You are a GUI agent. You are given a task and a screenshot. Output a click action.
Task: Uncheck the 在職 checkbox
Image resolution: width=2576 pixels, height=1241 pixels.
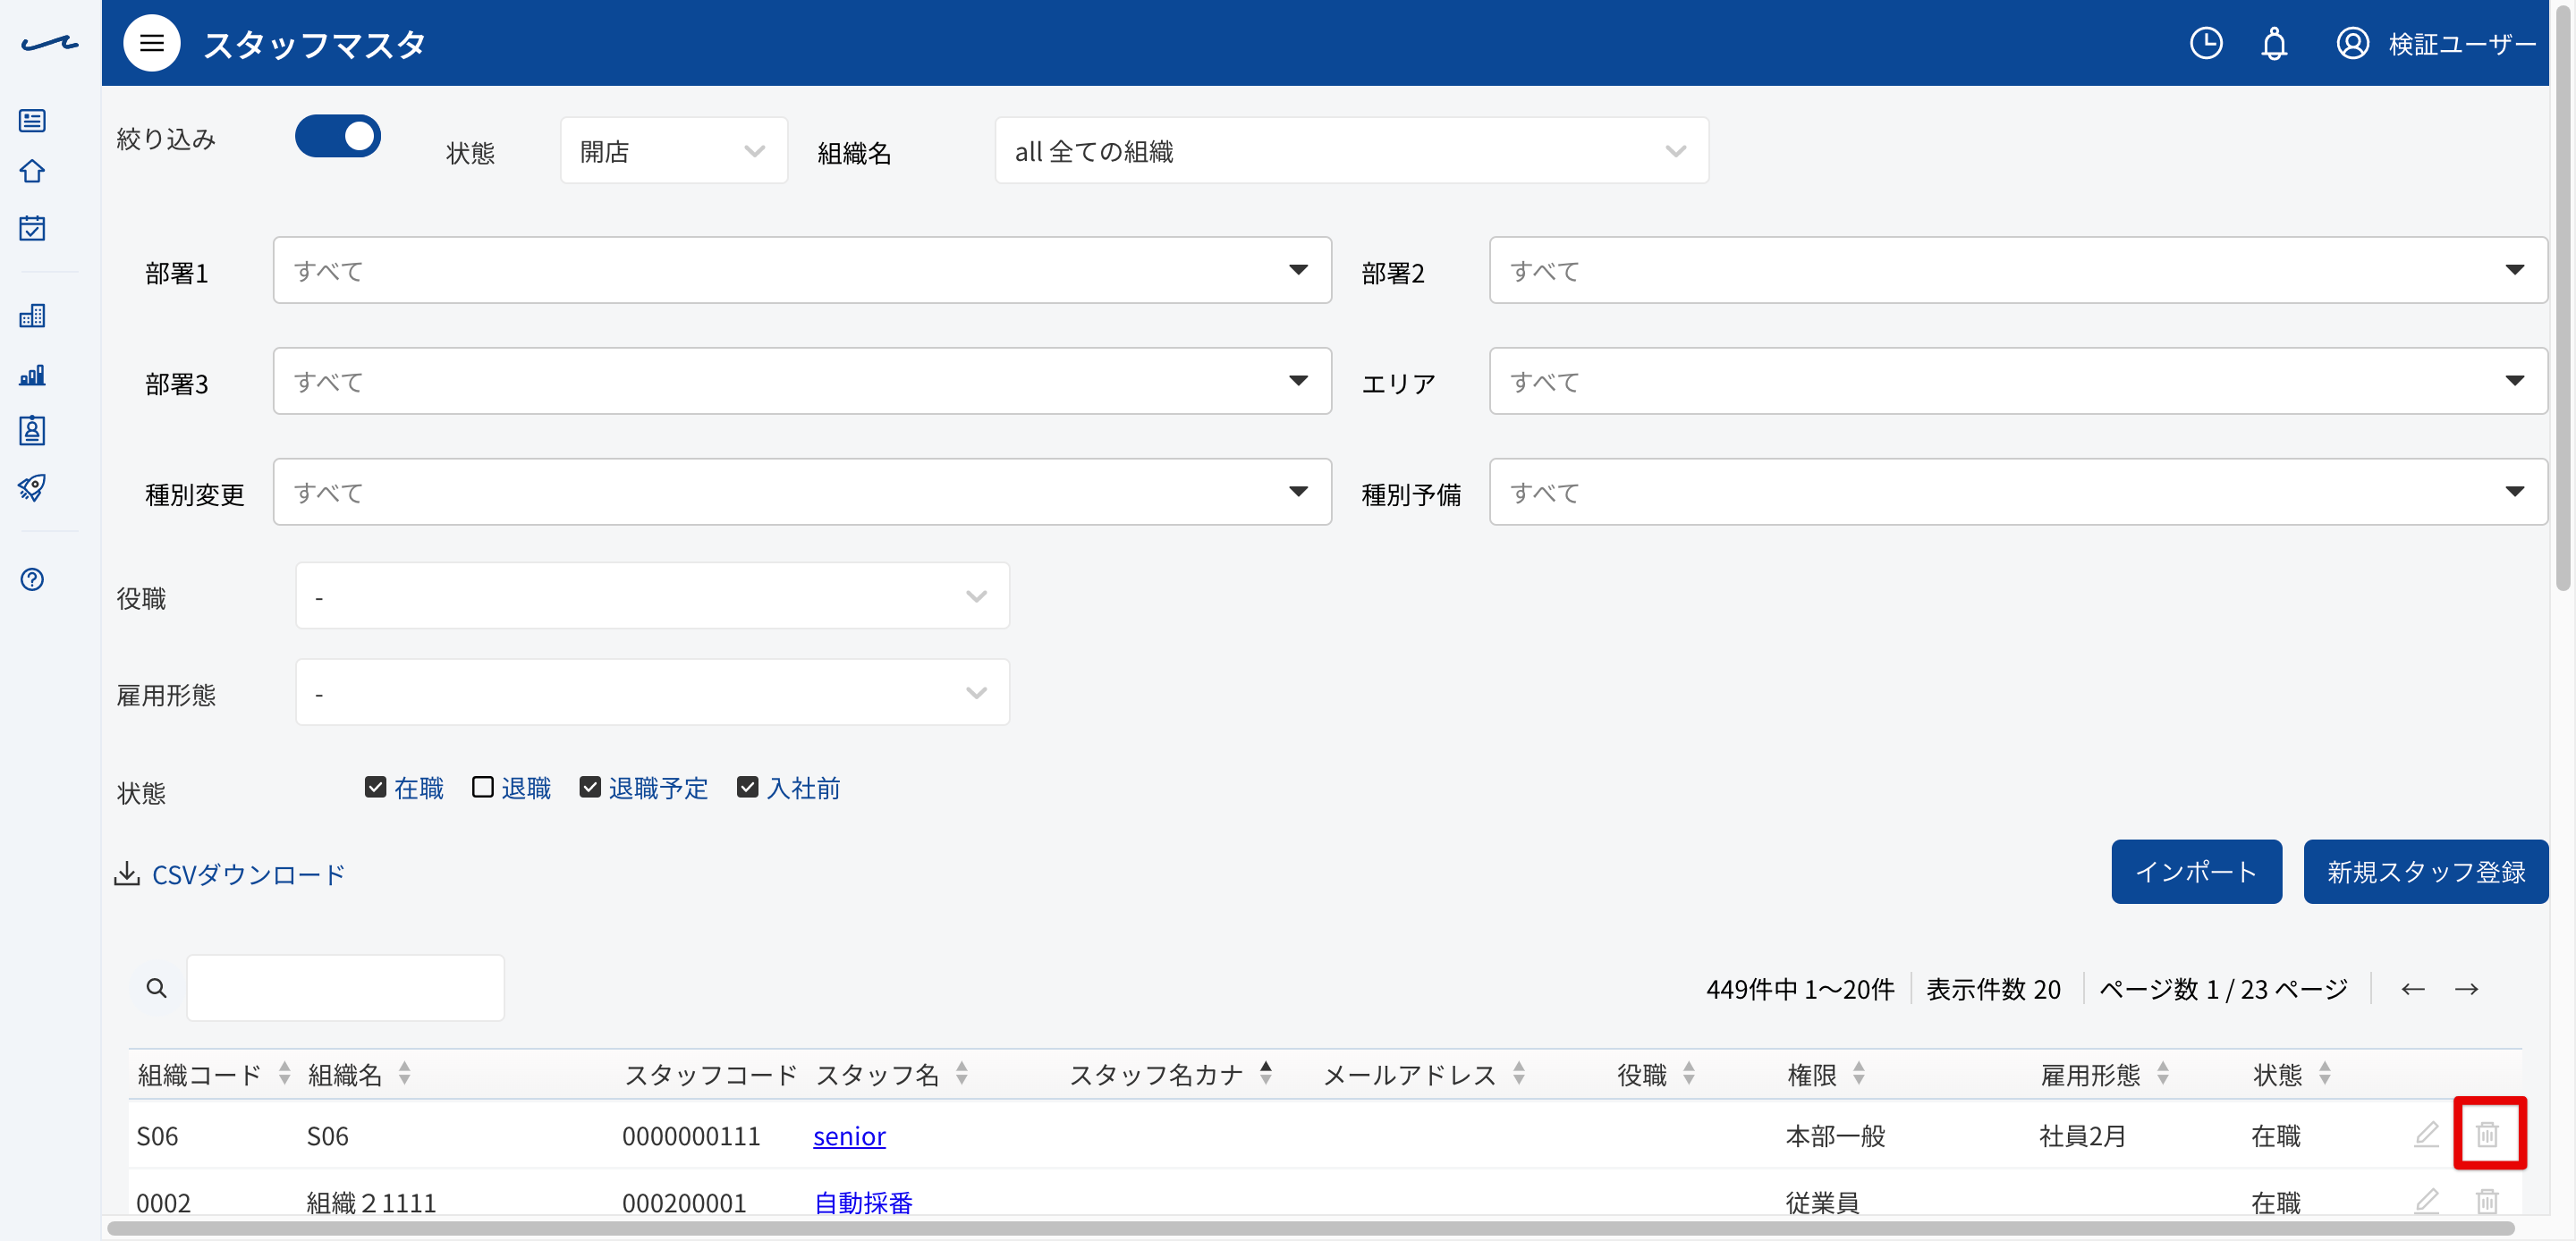coord(375,787)
